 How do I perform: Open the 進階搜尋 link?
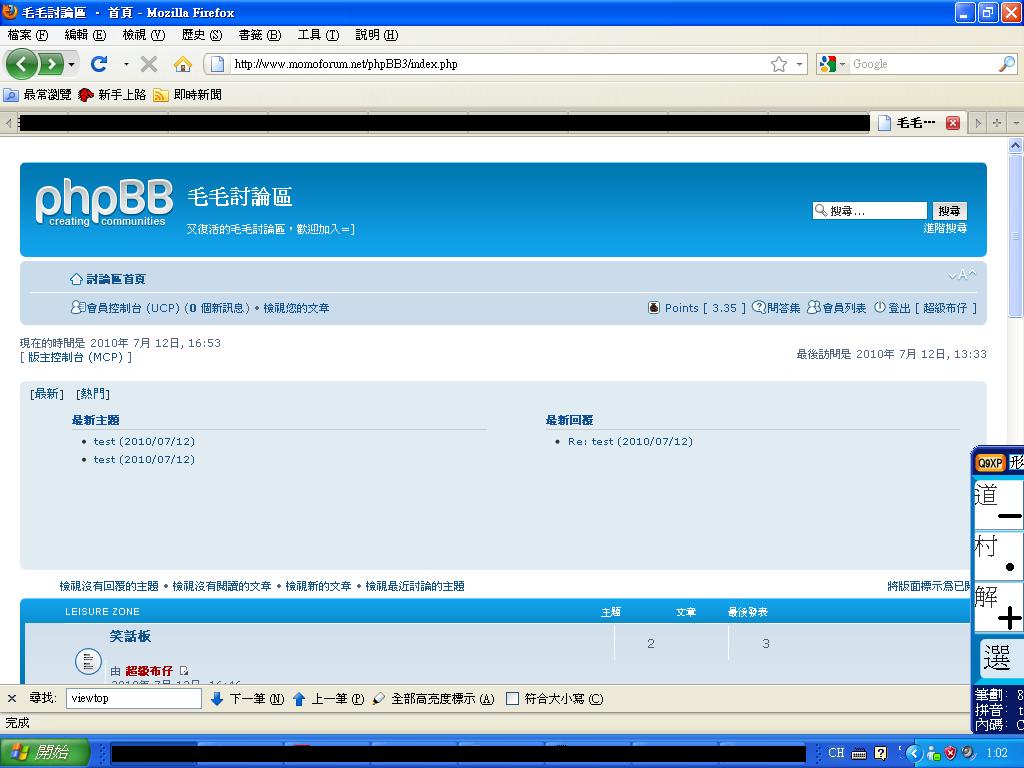pyautogui.click(x=945, y=228)
